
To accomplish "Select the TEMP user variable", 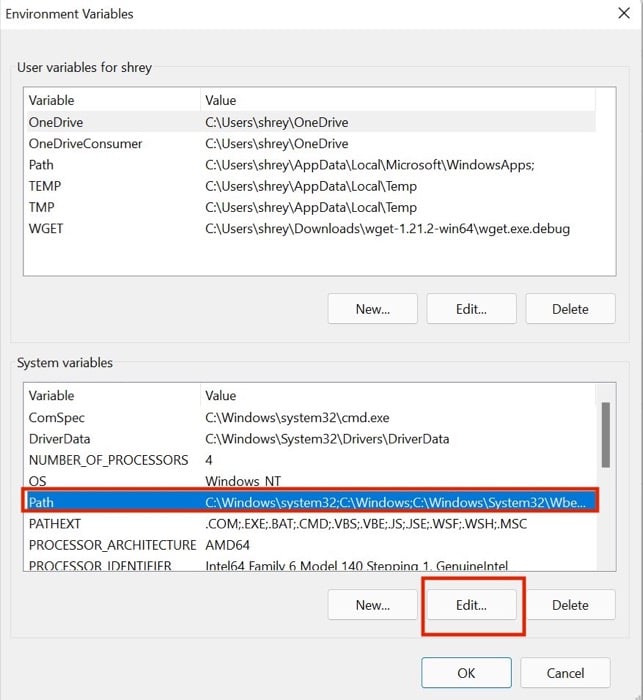I will (311, 186).
